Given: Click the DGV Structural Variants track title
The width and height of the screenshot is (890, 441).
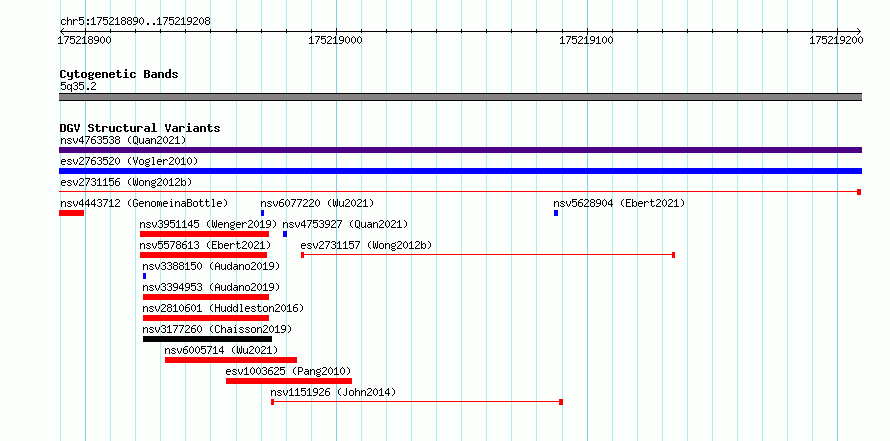Looking at the screenshot, I should click(140, 128).
